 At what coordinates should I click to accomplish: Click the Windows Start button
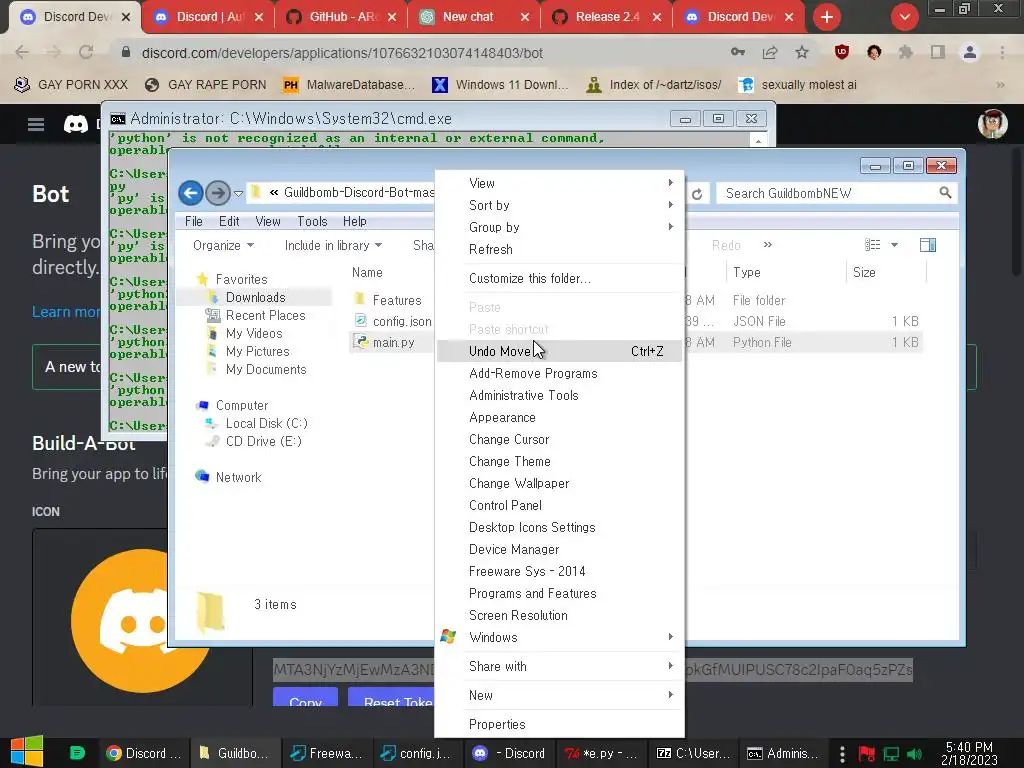(x=27, y=752)
